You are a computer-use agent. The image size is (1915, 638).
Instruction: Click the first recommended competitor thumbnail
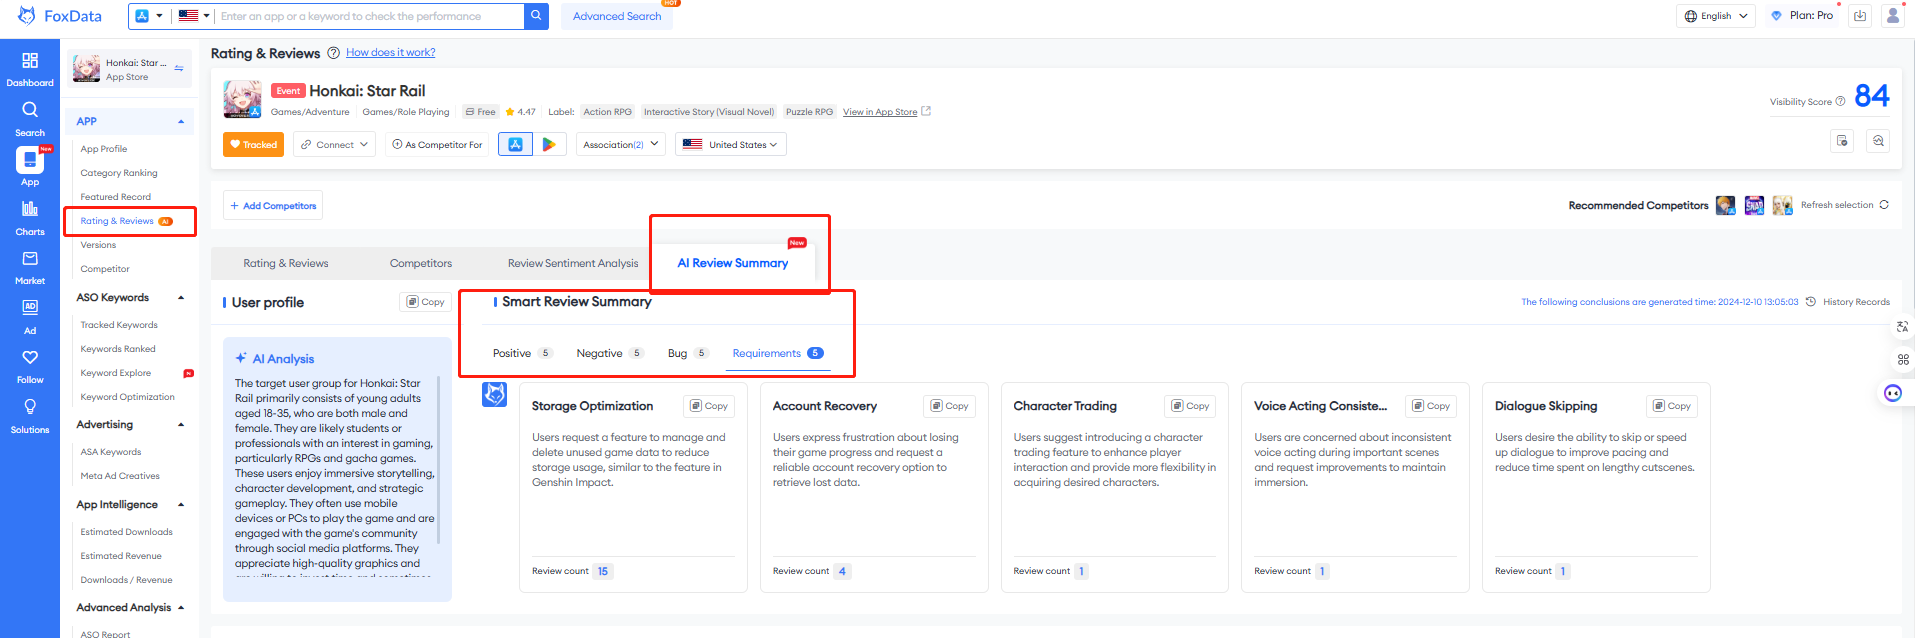[x=1725, y=205]
